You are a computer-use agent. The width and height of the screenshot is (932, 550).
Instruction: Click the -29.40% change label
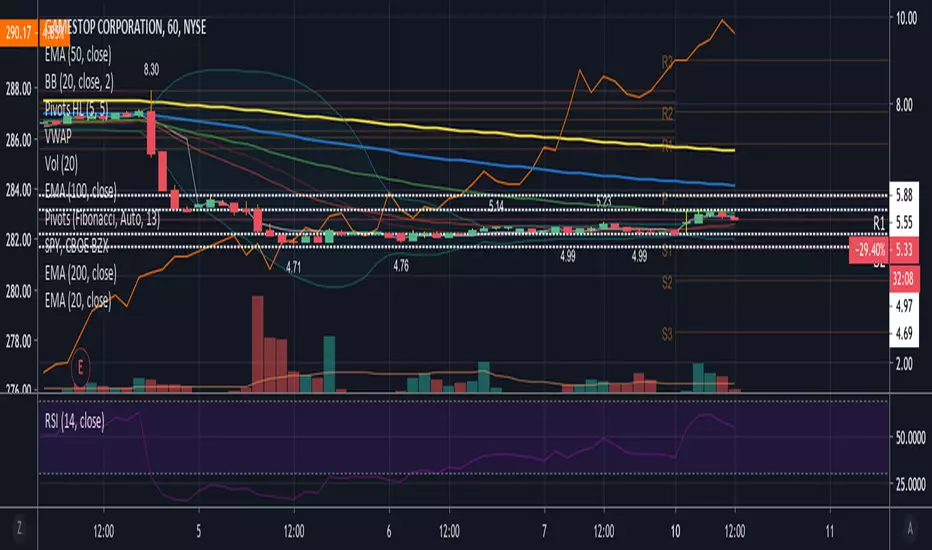[870, 250]
